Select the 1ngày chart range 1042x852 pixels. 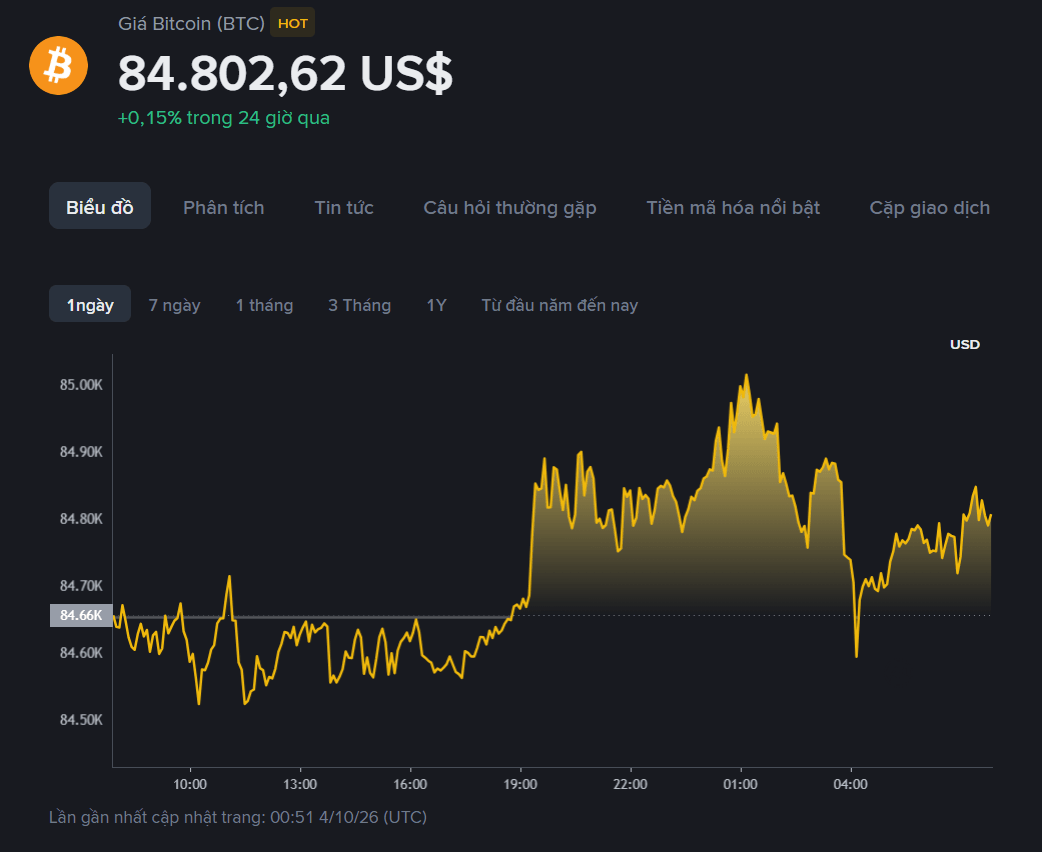pos(90,304)
